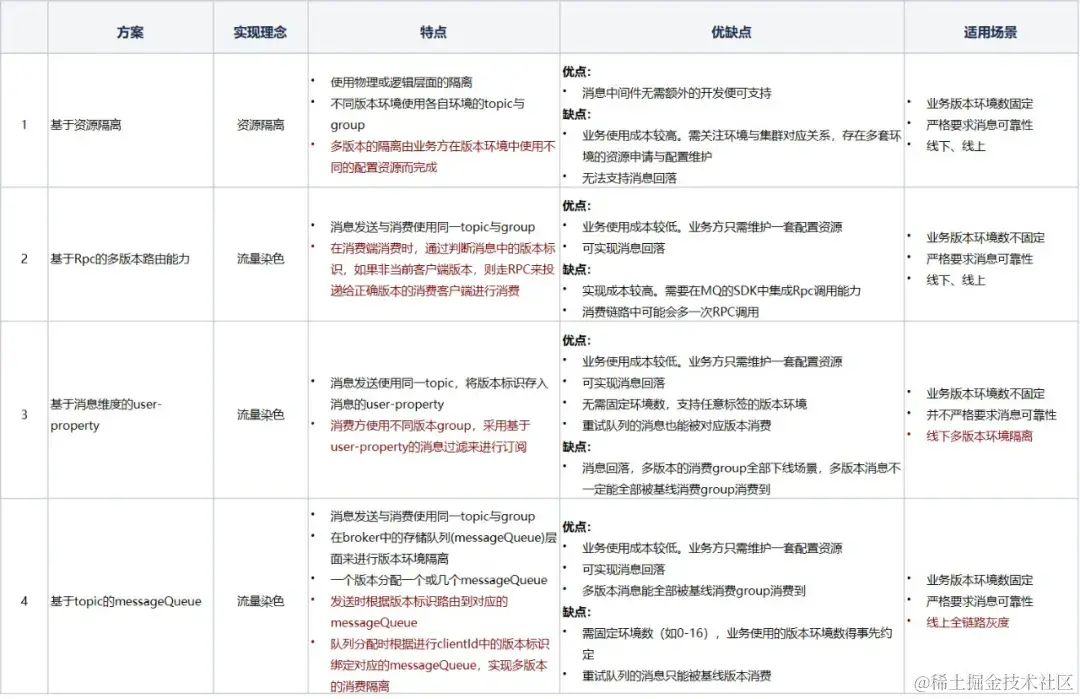This screenshot has height=699, width=1080.
Task: Select the 缺点 label in row 2
Action: [x=578, y=270]
